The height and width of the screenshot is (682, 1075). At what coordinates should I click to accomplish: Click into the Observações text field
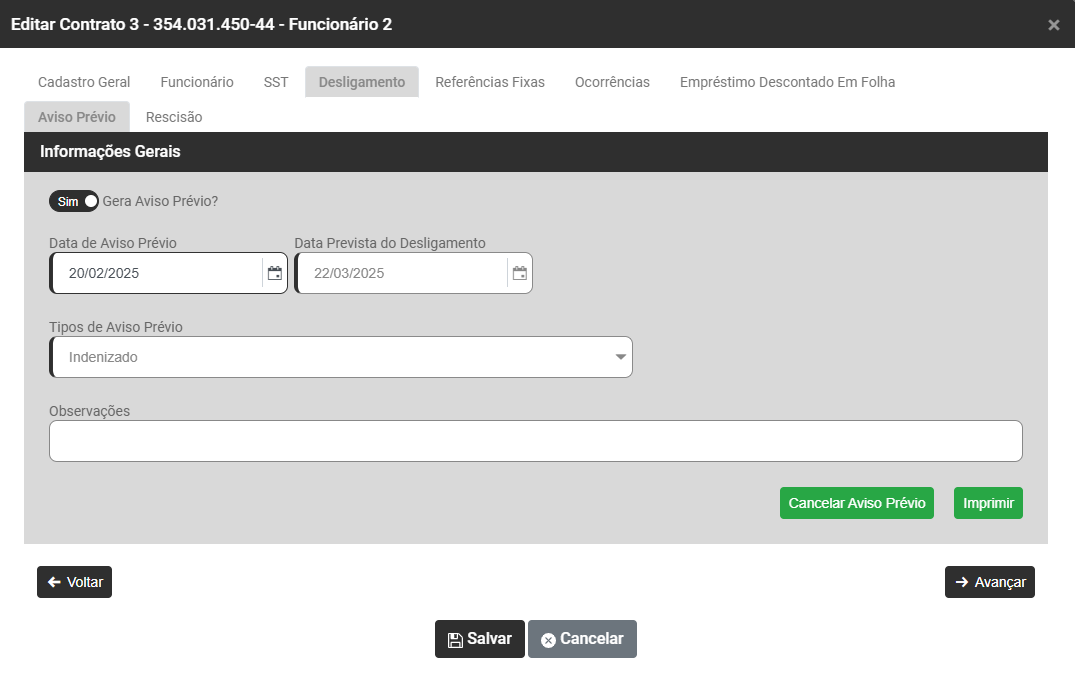(x=535, y=441)
